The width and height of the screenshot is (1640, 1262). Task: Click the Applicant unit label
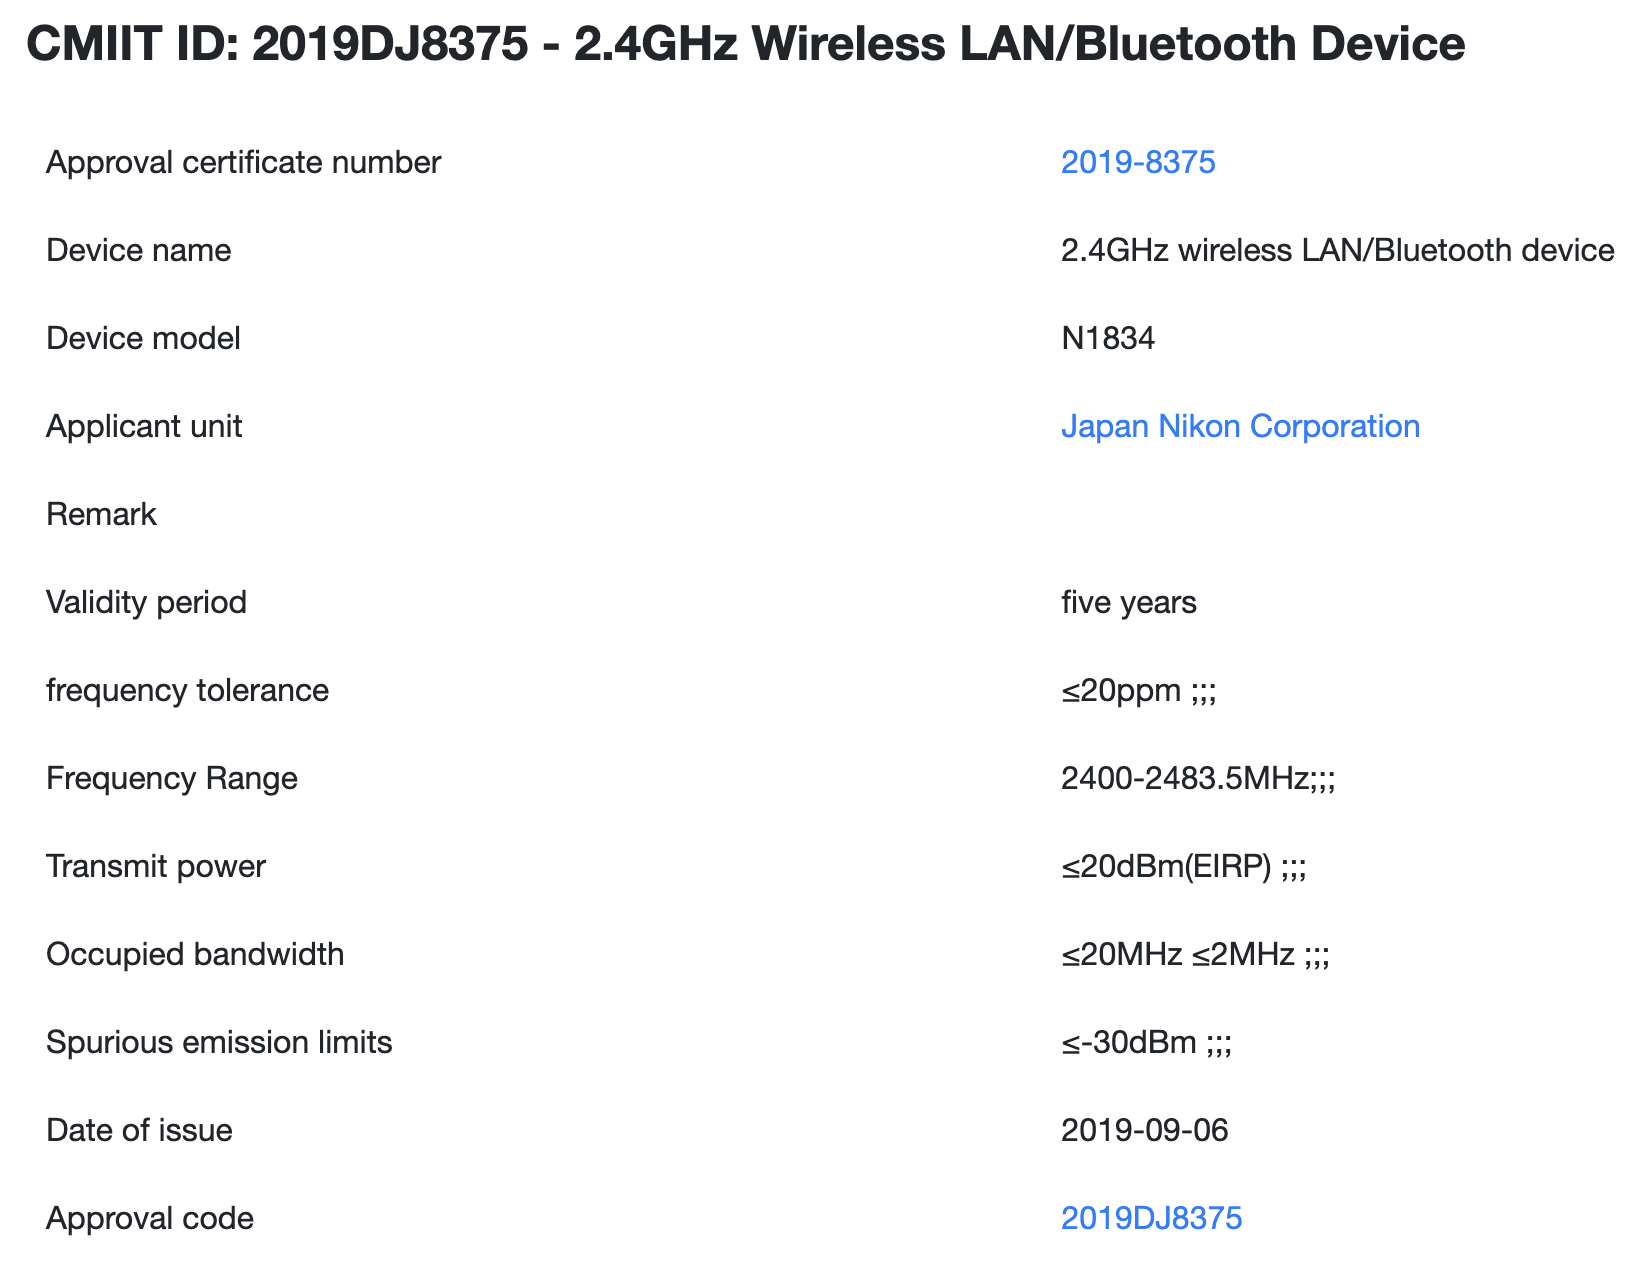point(144,426)
